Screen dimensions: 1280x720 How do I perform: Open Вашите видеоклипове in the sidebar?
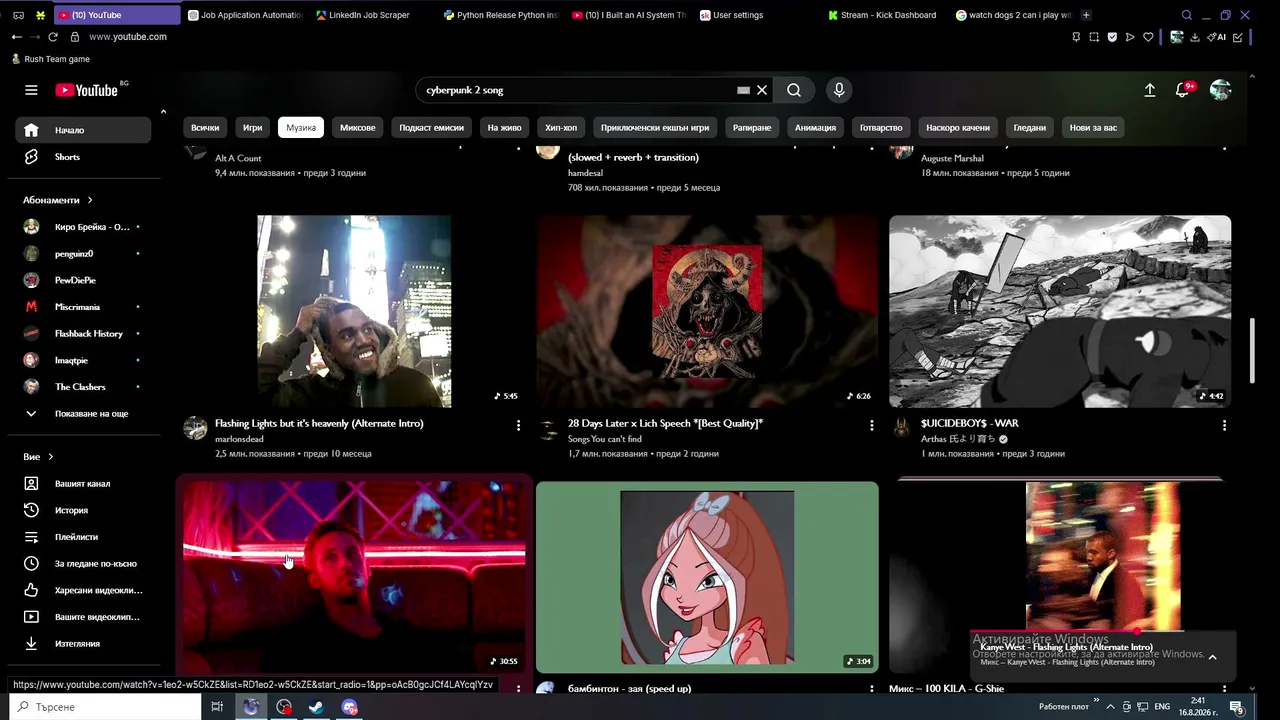(83, 617)
